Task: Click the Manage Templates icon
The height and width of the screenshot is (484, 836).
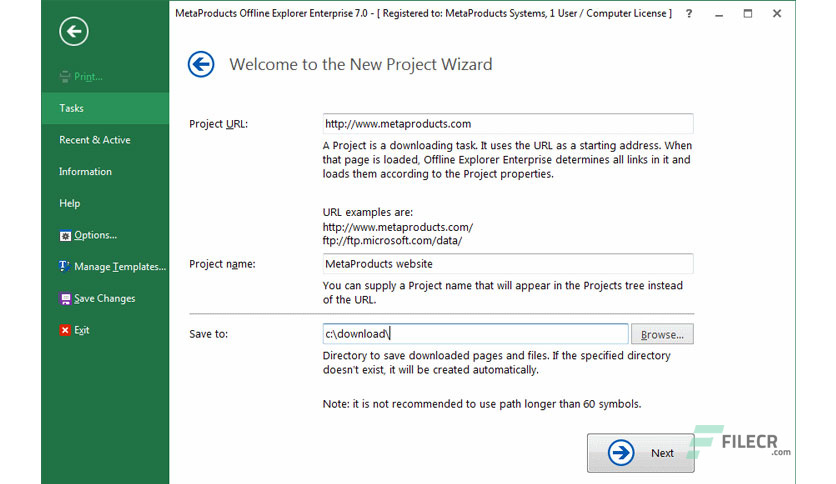Action: coord(65,267)
